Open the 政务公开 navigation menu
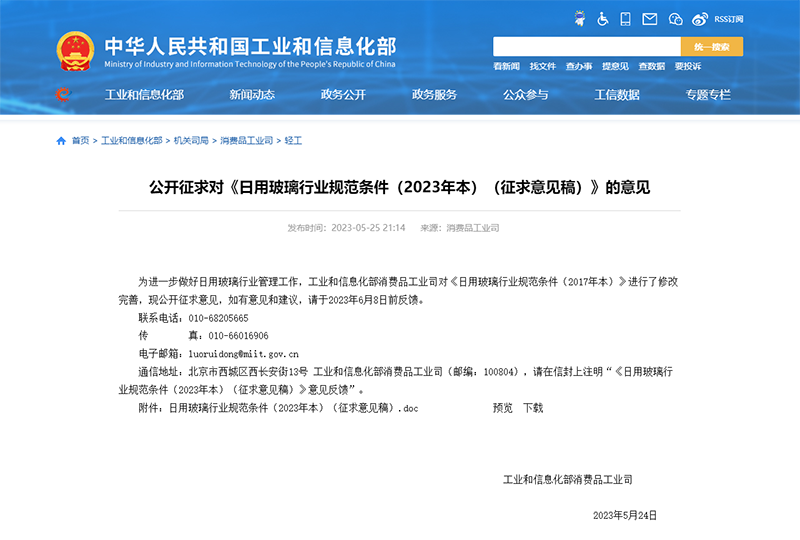800x540 pixels. pyautogui.click(x=343, y=94)
